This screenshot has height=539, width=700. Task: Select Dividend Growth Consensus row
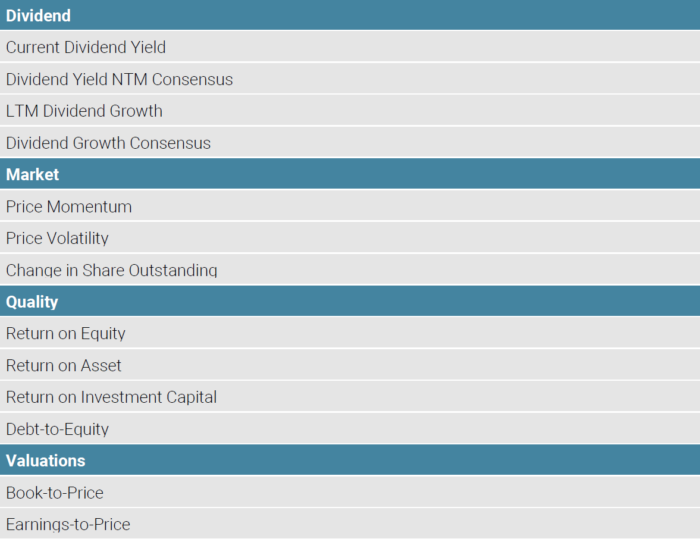(108, 143)
